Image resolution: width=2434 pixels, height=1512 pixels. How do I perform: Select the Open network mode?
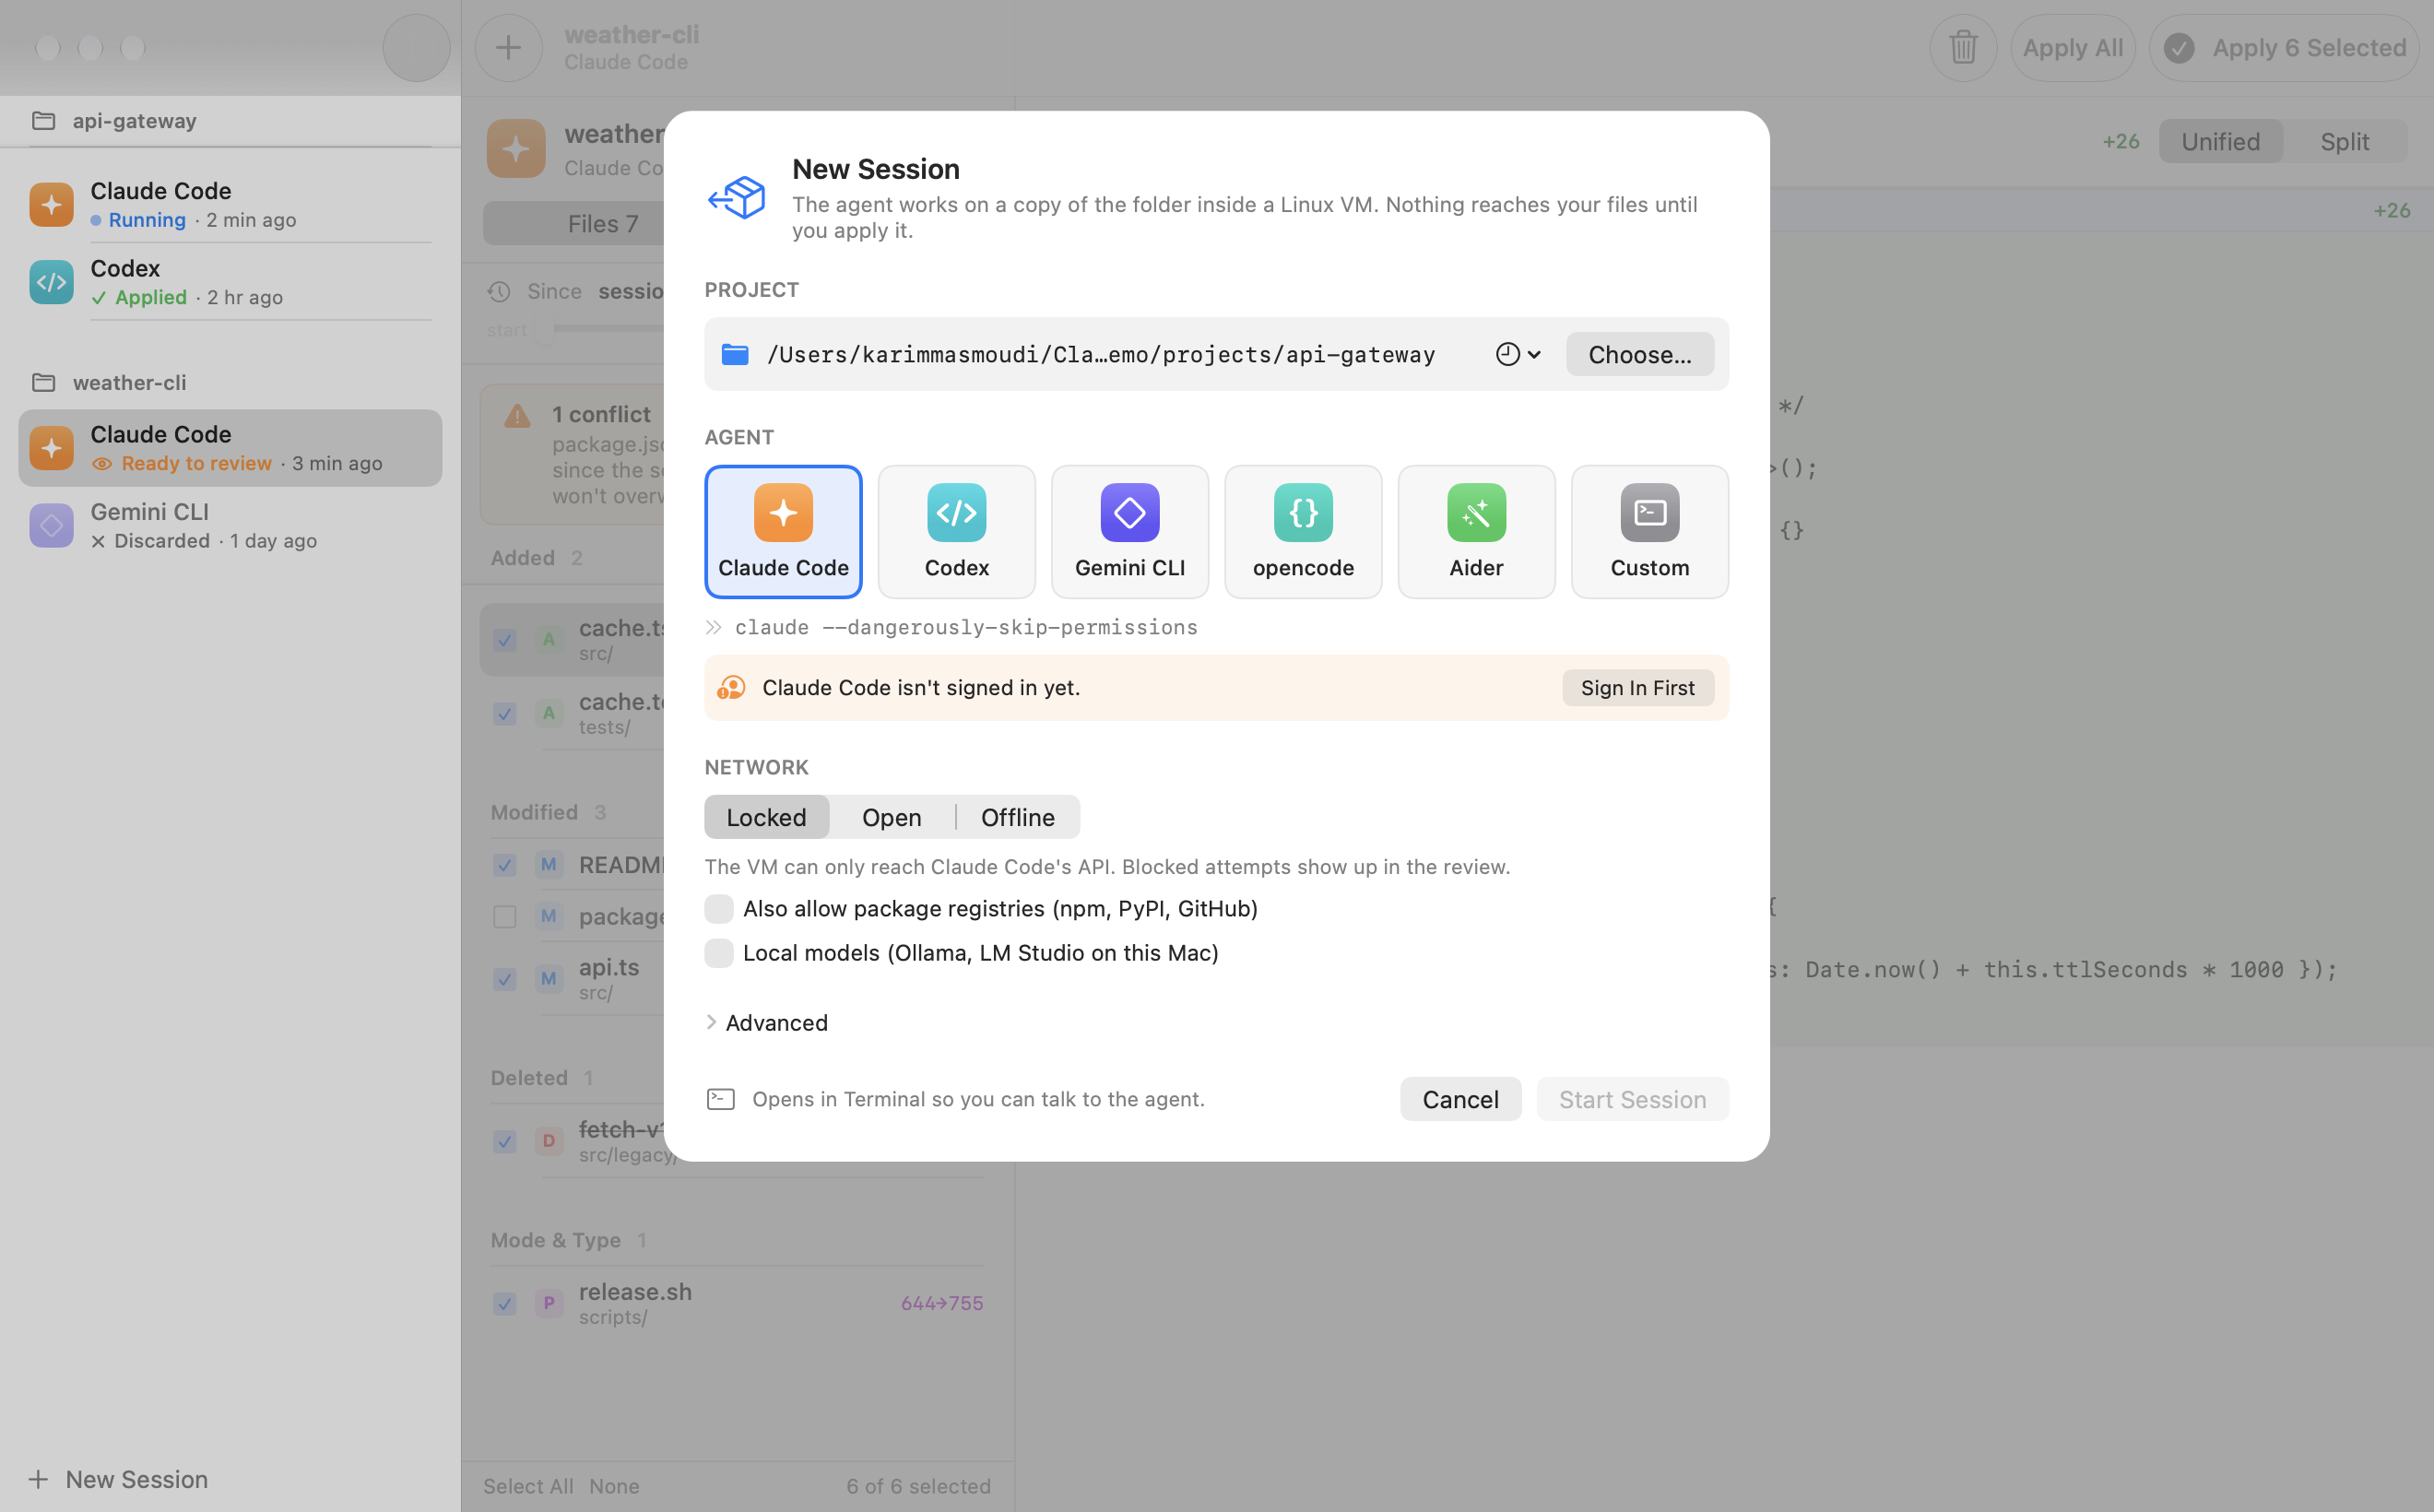pos(891,817)
